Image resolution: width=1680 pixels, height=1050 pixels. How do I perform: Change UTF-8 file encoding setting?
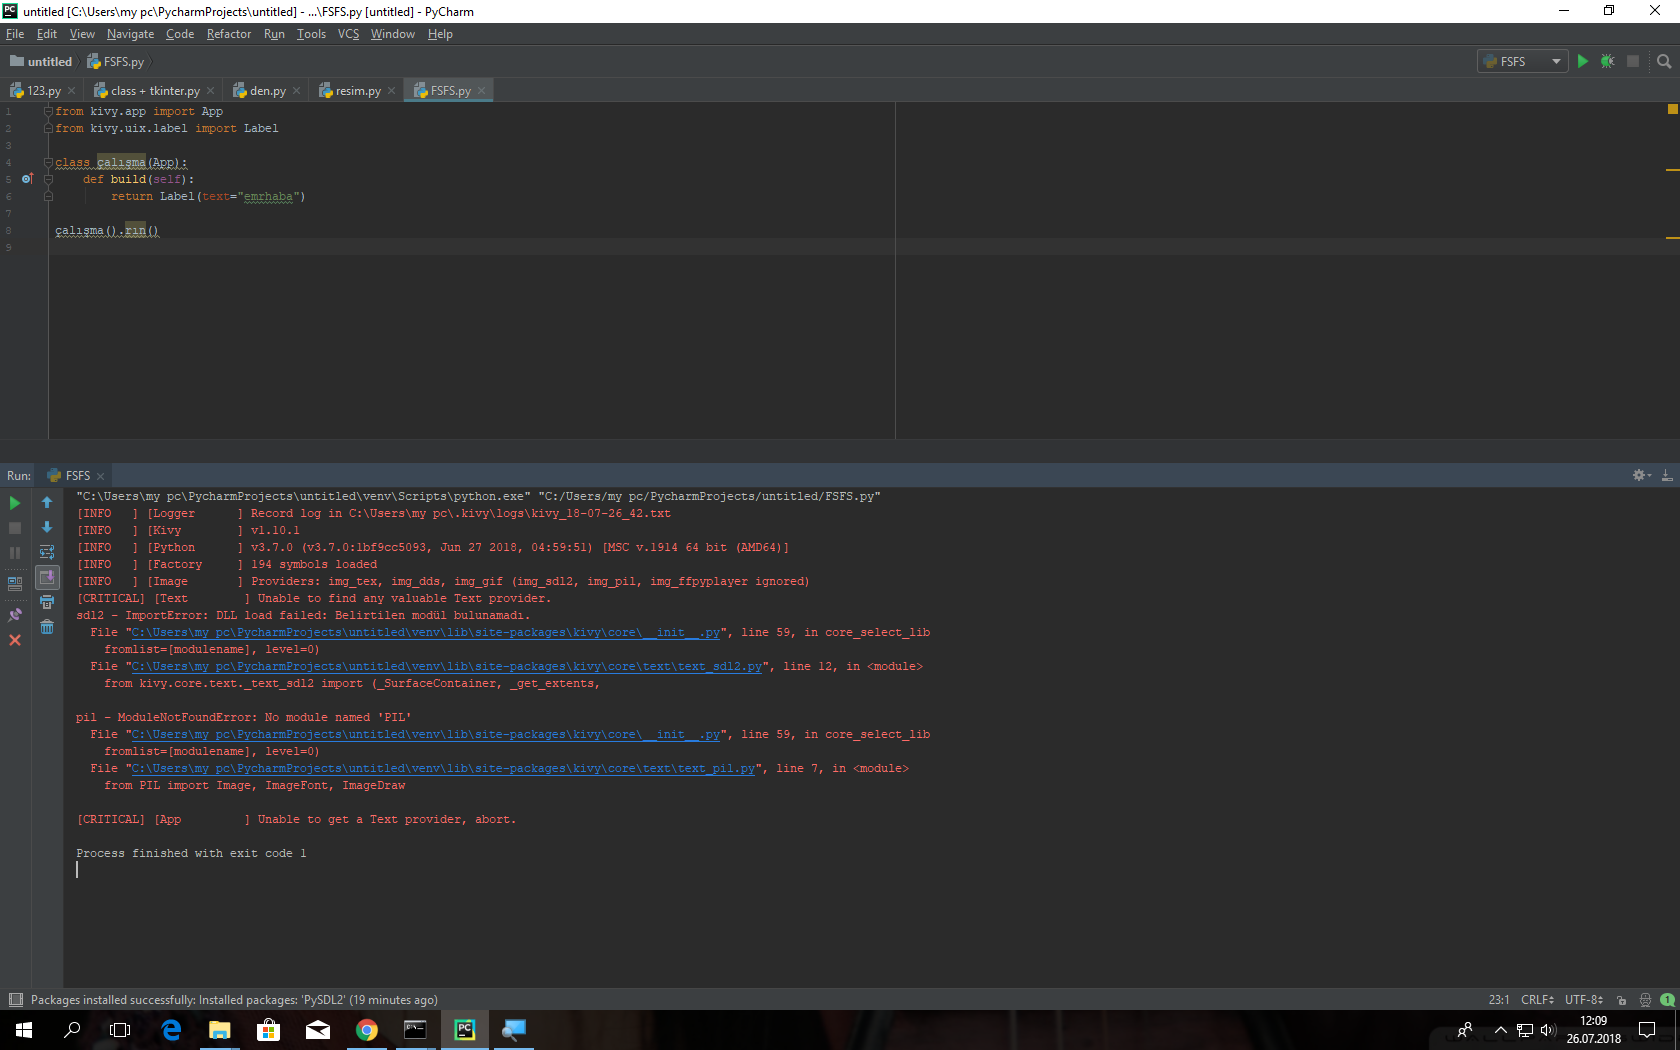click(1584, 1000)
